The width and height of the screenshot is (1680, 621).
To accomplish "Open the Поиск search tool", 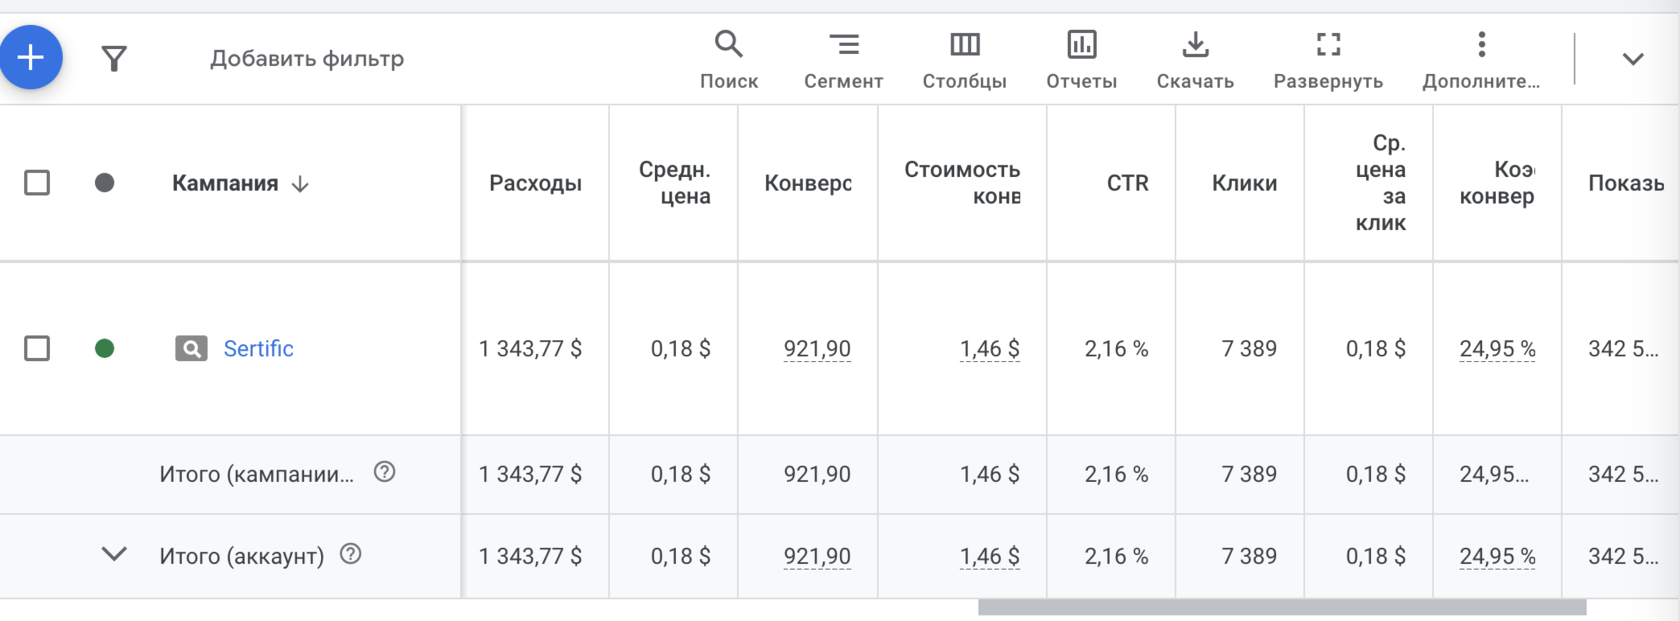I will [x=728, y=58].
